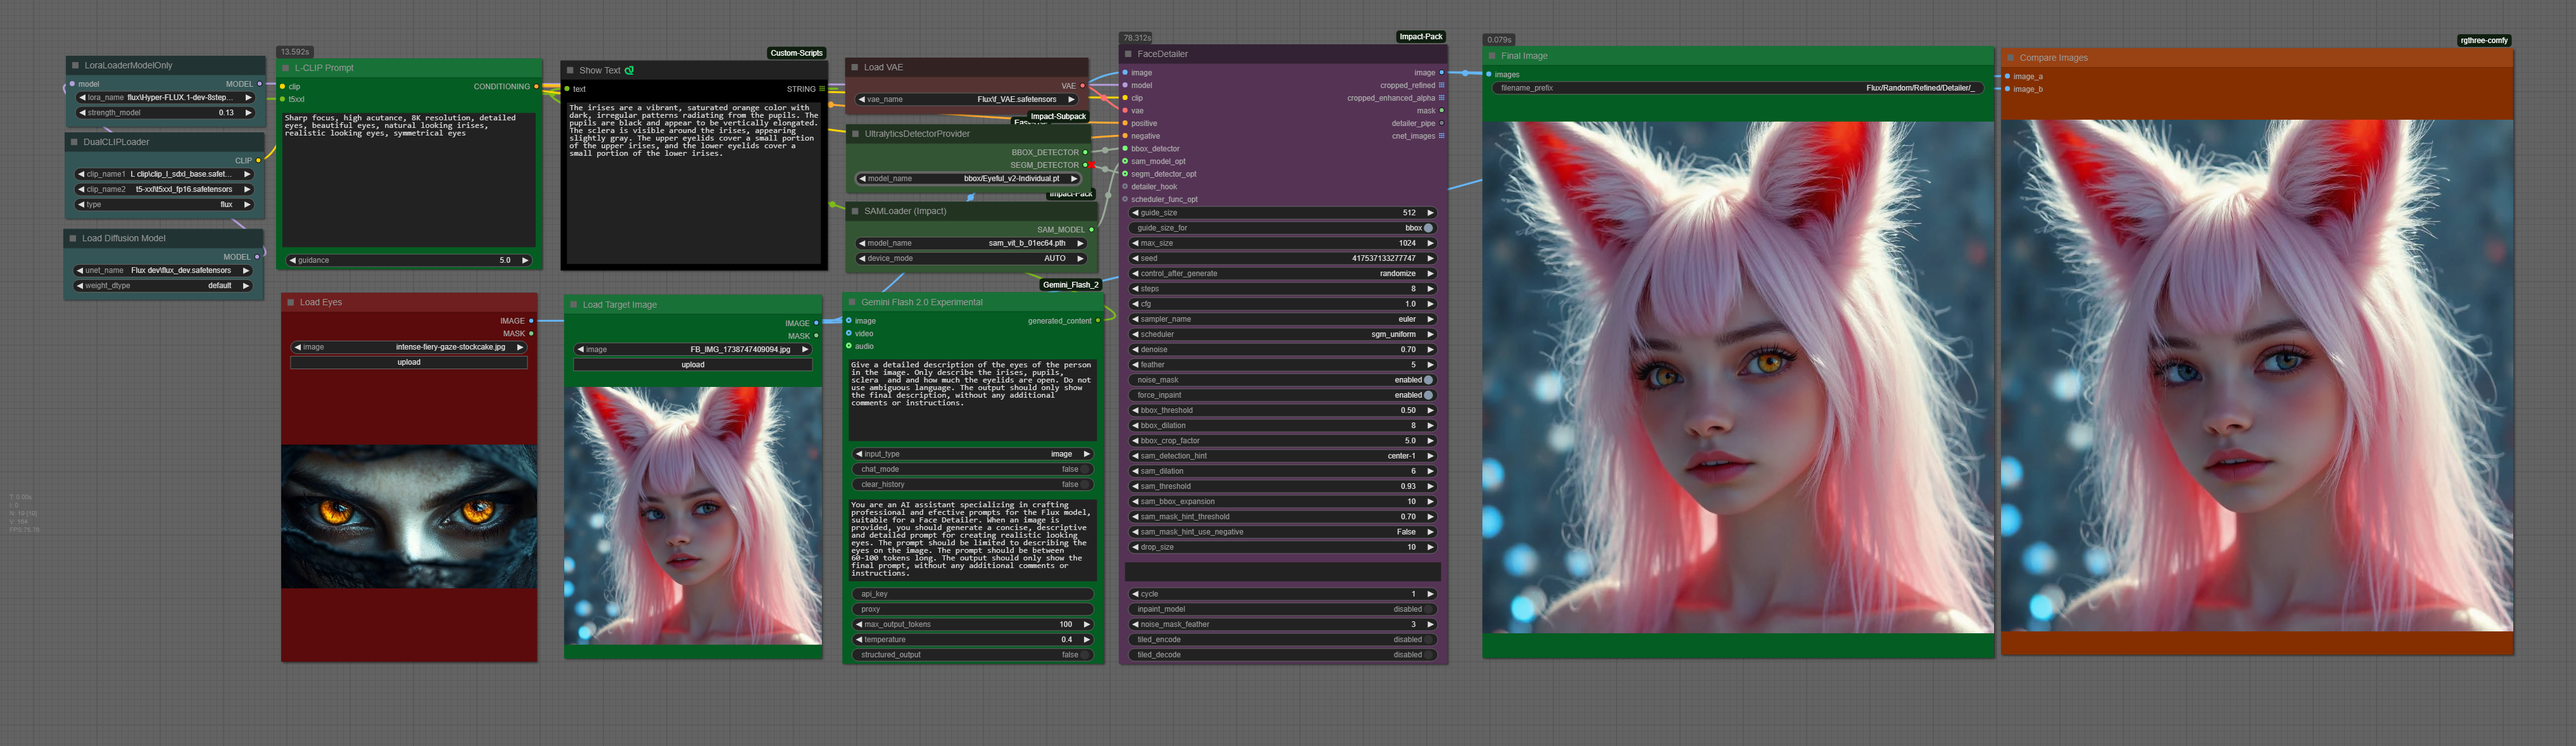Click the BBOX_DETECTOR output connector
Screen dimensions: 2576x746
pyautogui.click(x=1085, y=153)
